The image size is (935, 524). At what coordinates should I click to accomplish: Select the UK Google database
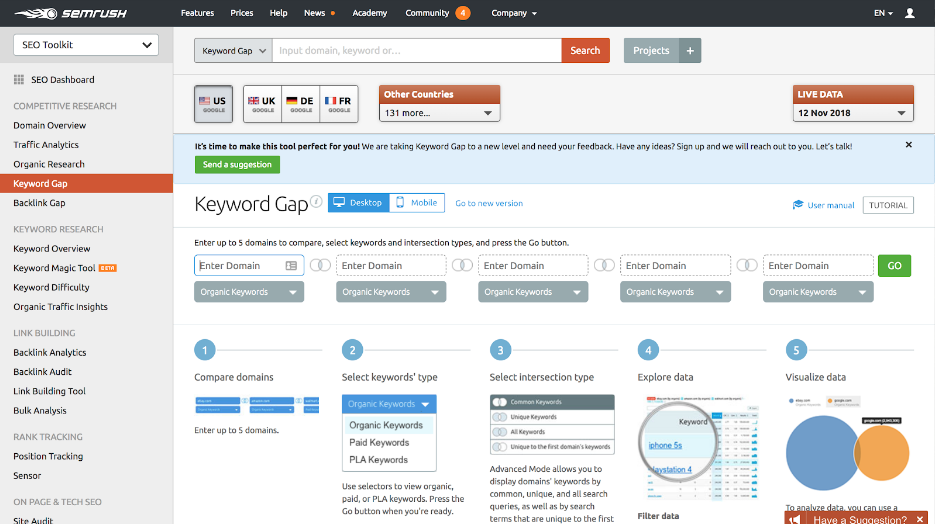tap(261, 104)
